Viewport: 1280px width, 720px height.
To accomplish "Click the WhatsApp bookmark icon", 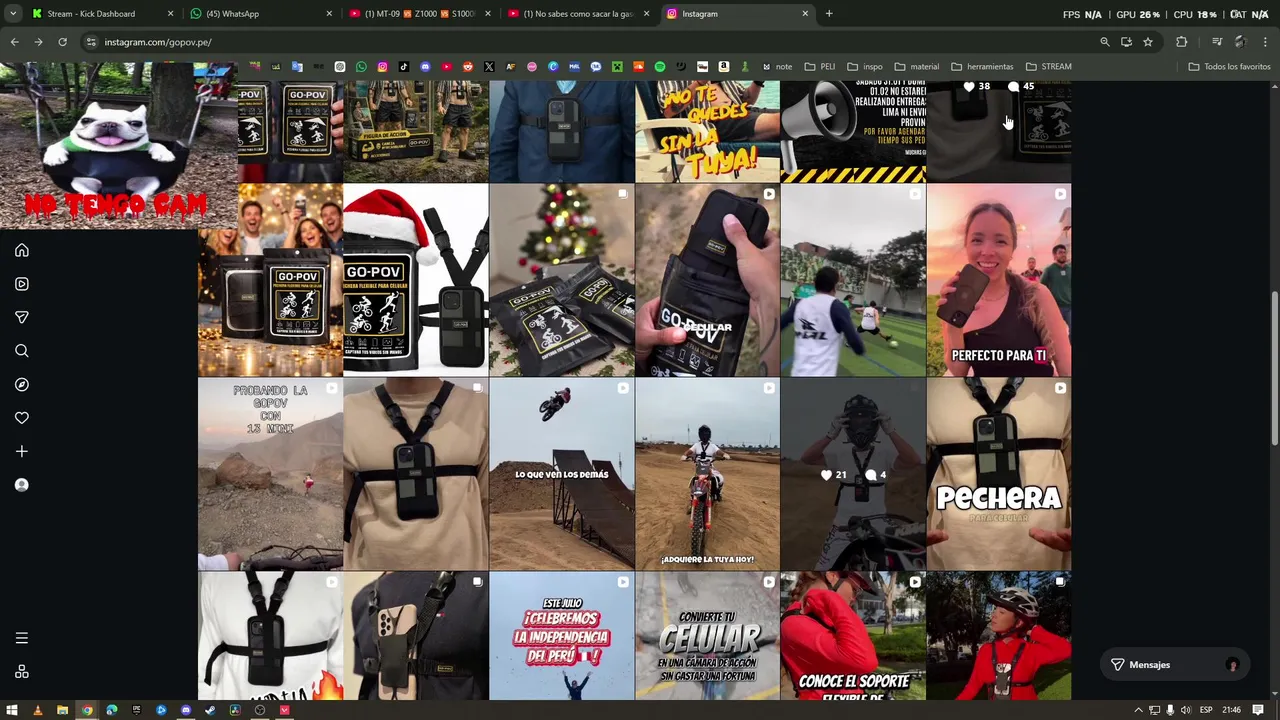I will click(361, 67).
